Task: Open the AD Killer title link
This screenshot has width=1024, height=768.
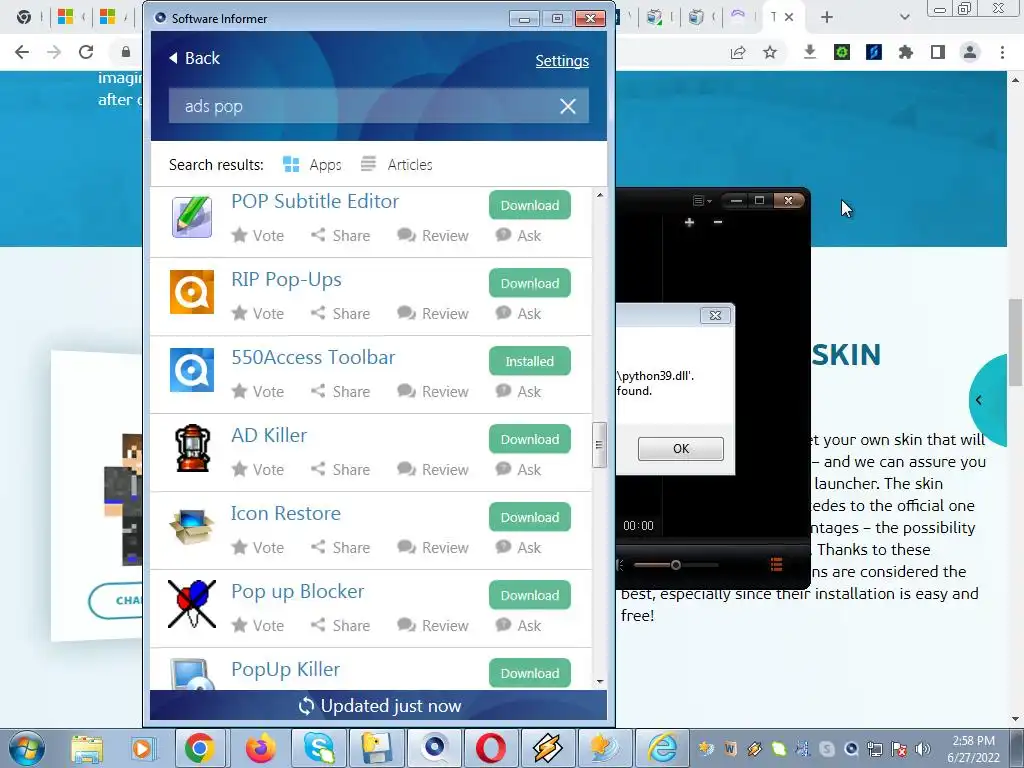Action: [x=269, y=436]
